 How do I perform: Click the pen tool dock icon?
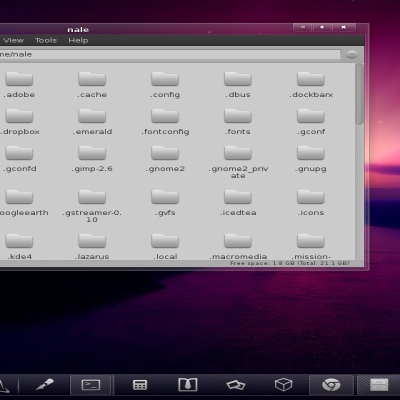click(45, 385)
